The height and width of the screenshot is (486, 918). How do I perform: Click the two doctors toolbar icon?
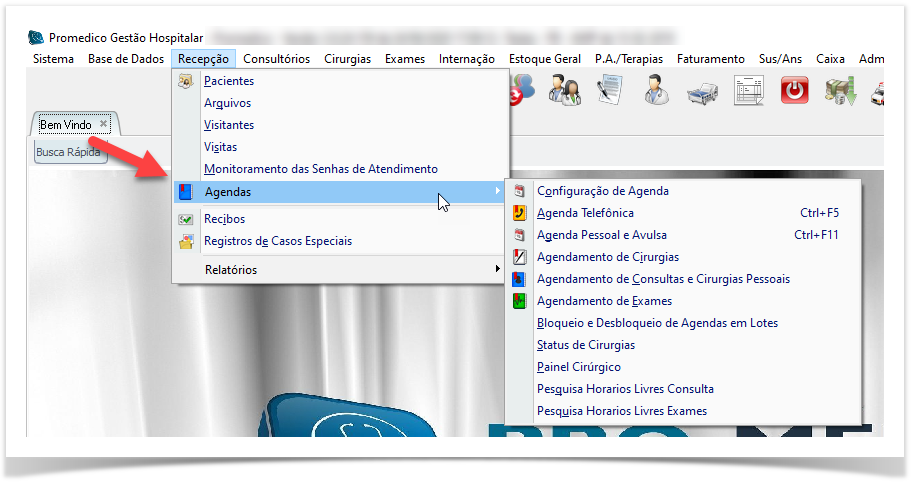(x=566, y=91)
